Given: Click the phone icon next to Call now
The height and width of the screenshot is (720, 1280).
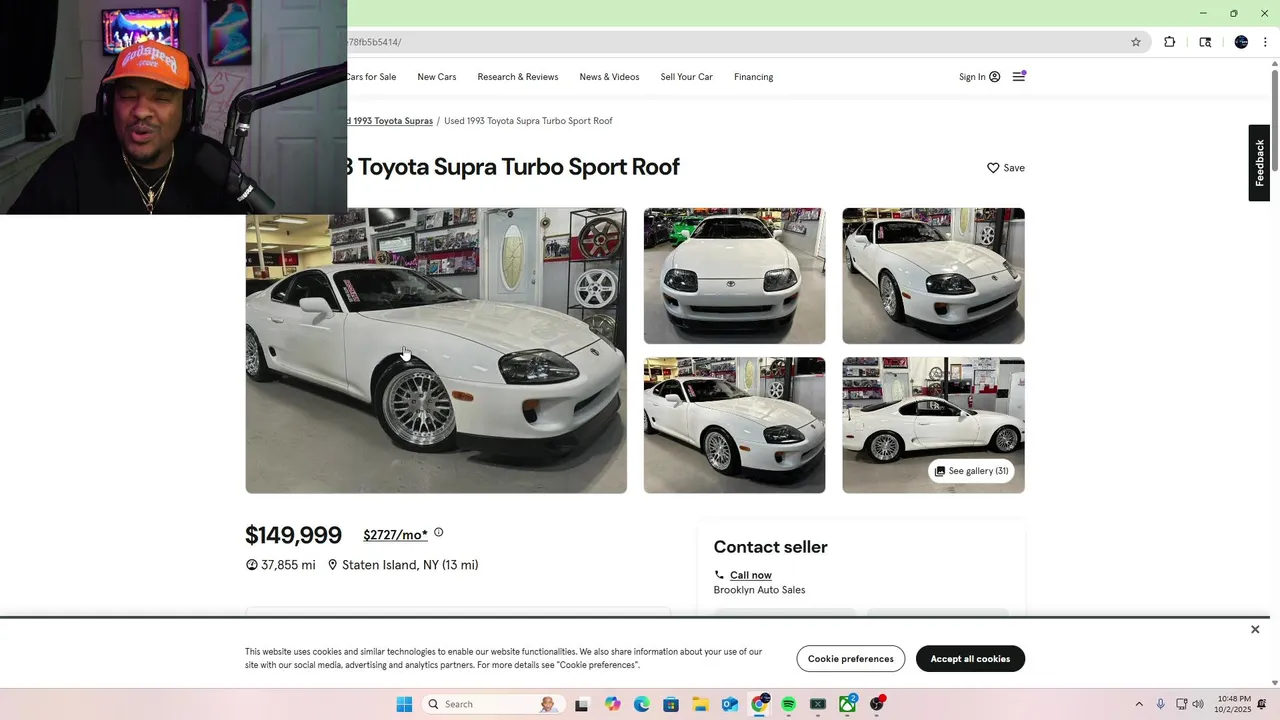Looking at the screenshot, I should (719, 575).
